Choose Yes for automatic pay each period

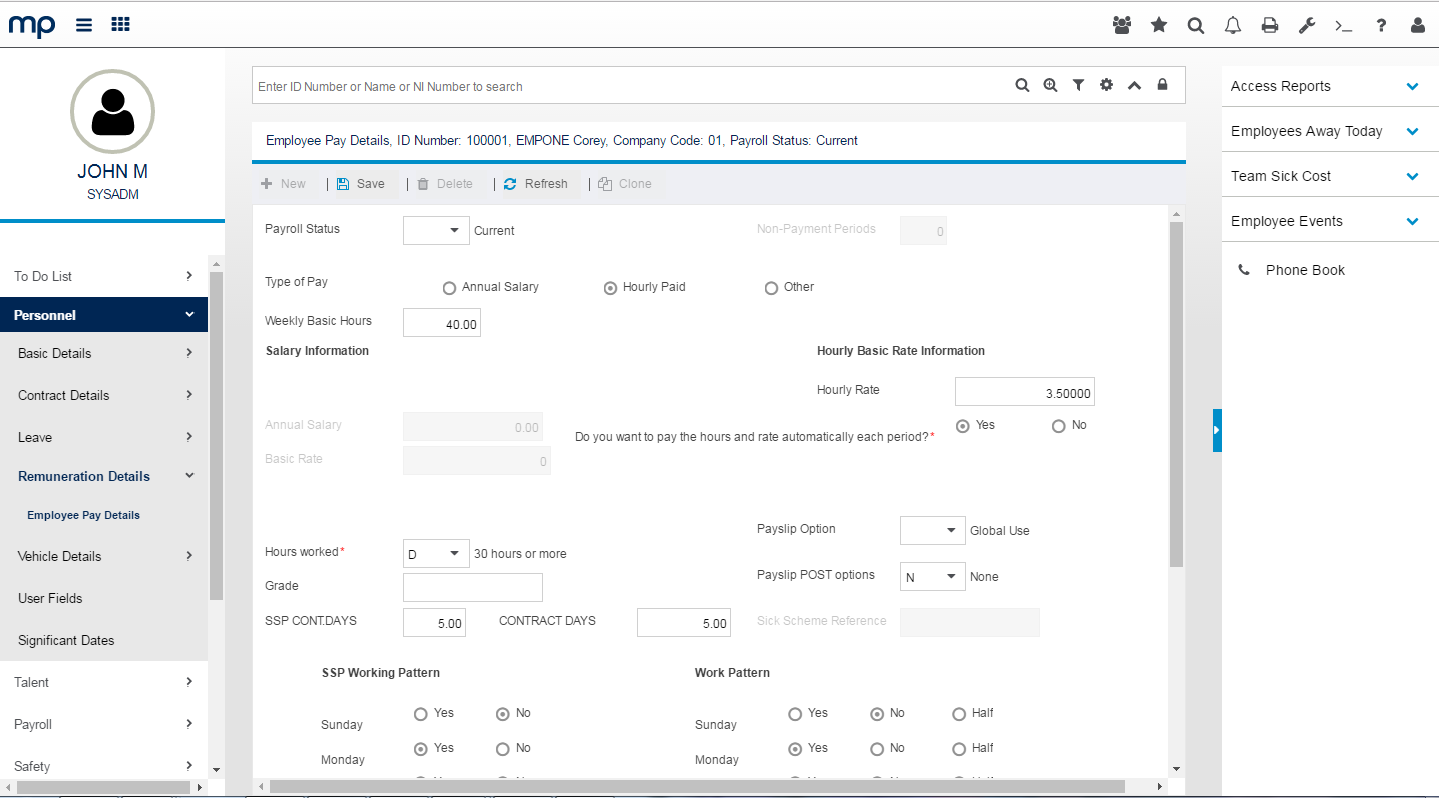(963, 426)
